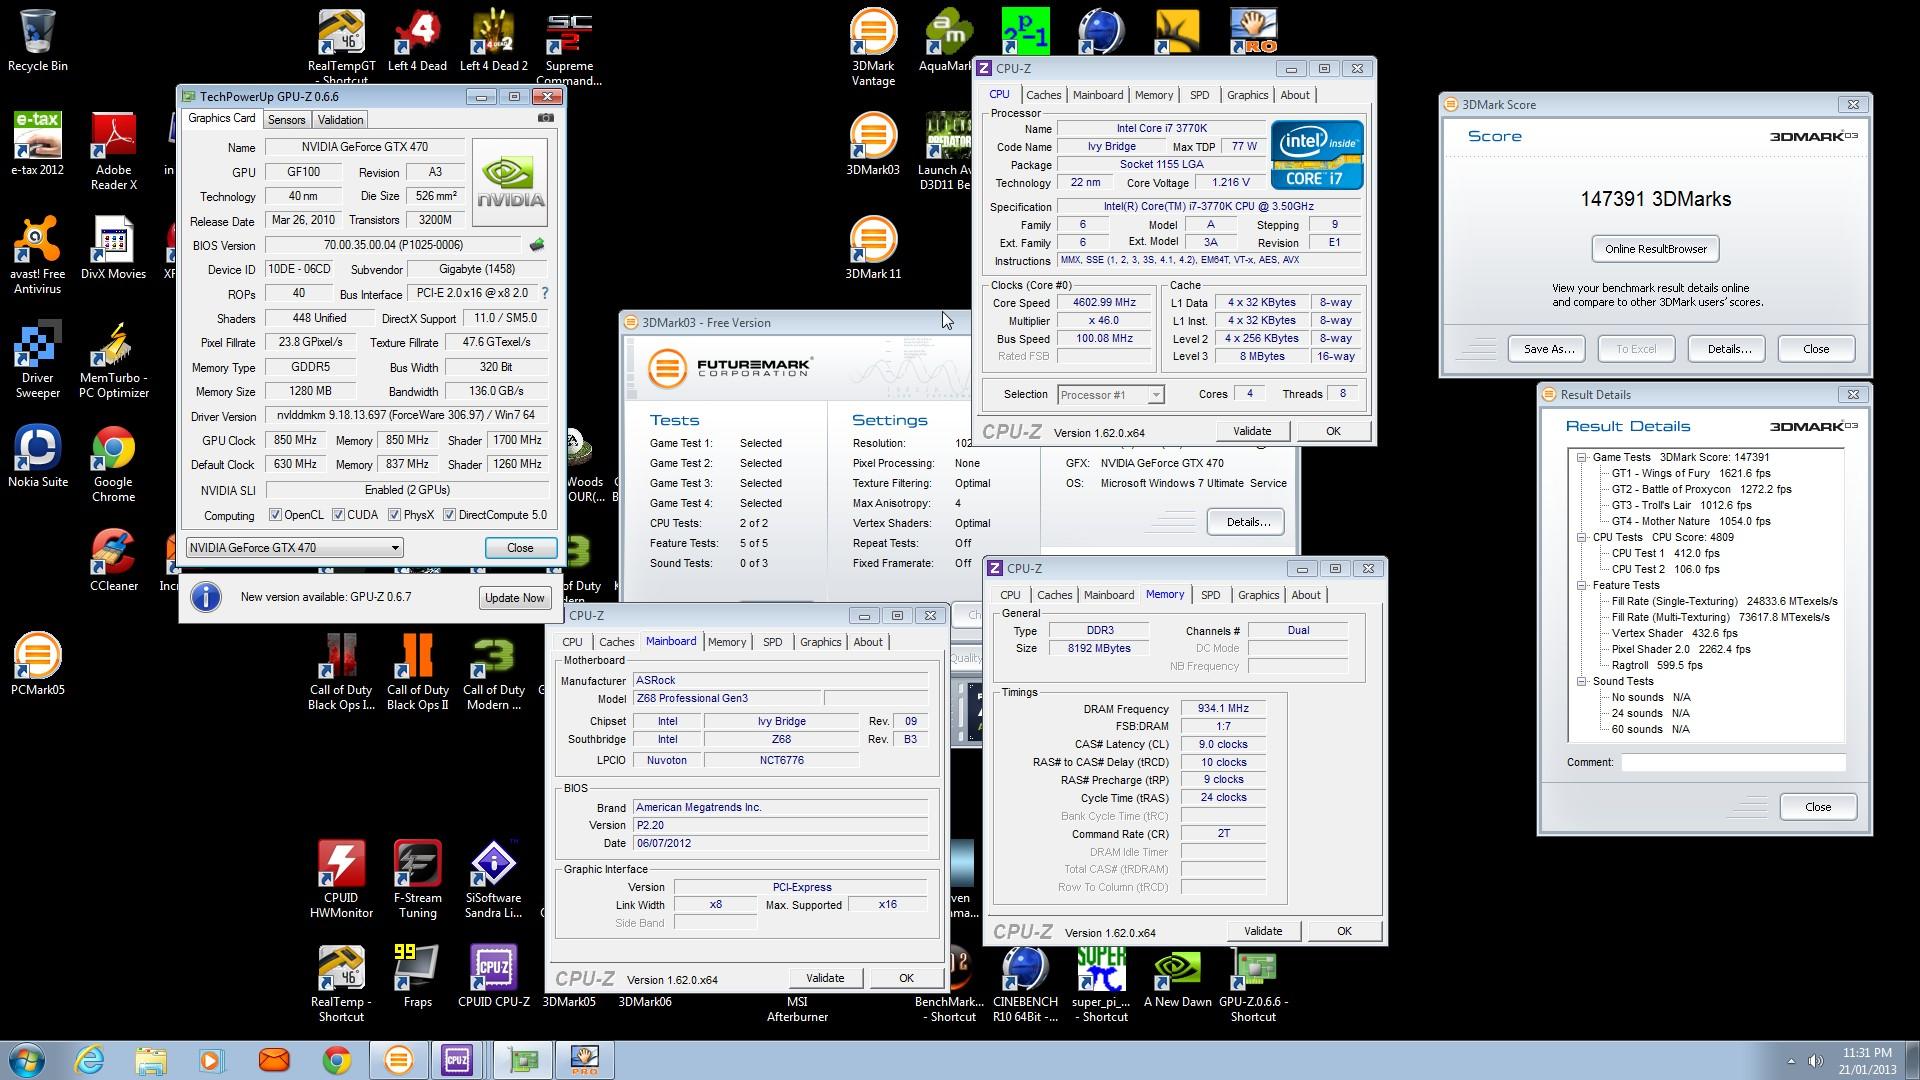Open Internet Explorer from the taskbar
Screen dimensions: 1920x1080
[x=90, y=1060]
